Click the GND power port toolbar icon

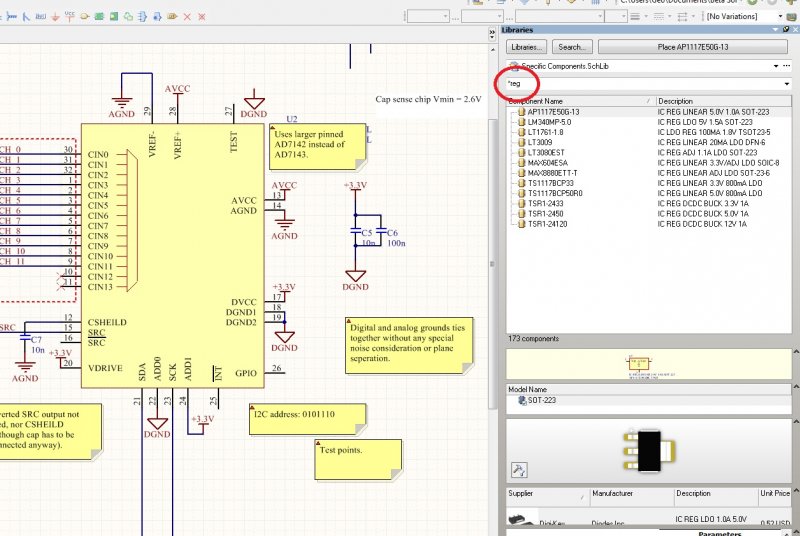pyautogui.click(x=54, y=17)
